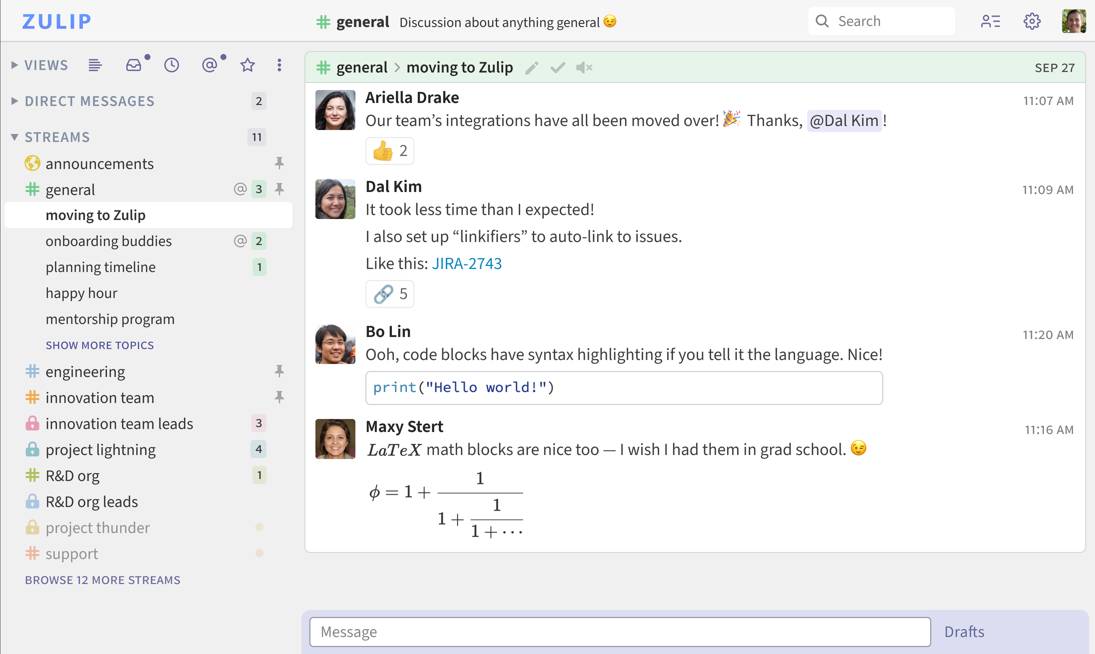The image size is (1095, 654).
Task: Expand the VIEWS section
Action: [14, 64]
